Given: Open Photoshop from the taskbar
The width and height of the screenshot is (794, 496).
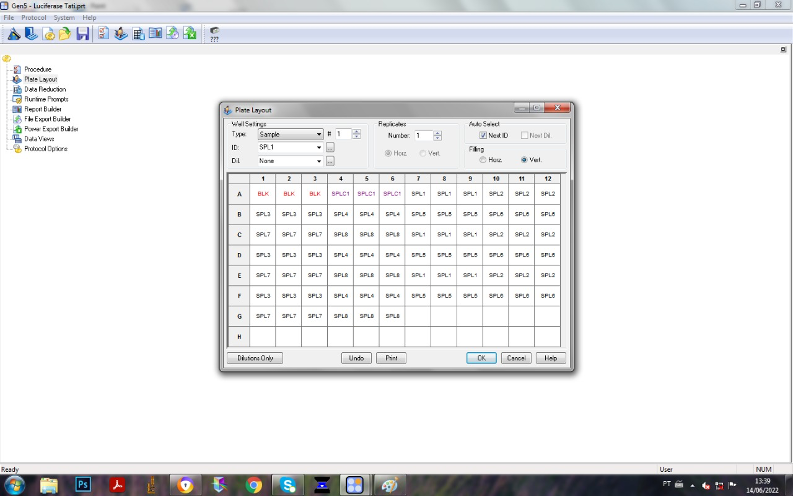Looking at the screenshot, I should pos(84,484).
